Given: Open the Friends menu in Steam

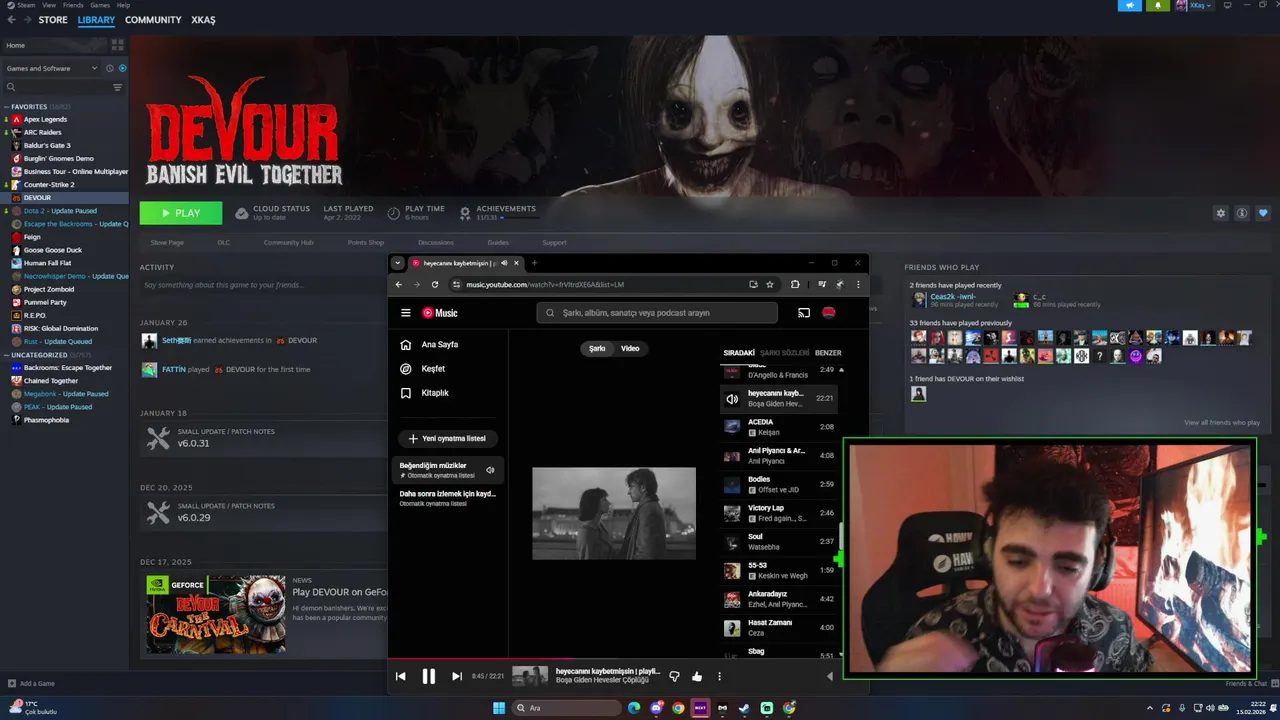Looking at the screenshot, I should [73, 5].
